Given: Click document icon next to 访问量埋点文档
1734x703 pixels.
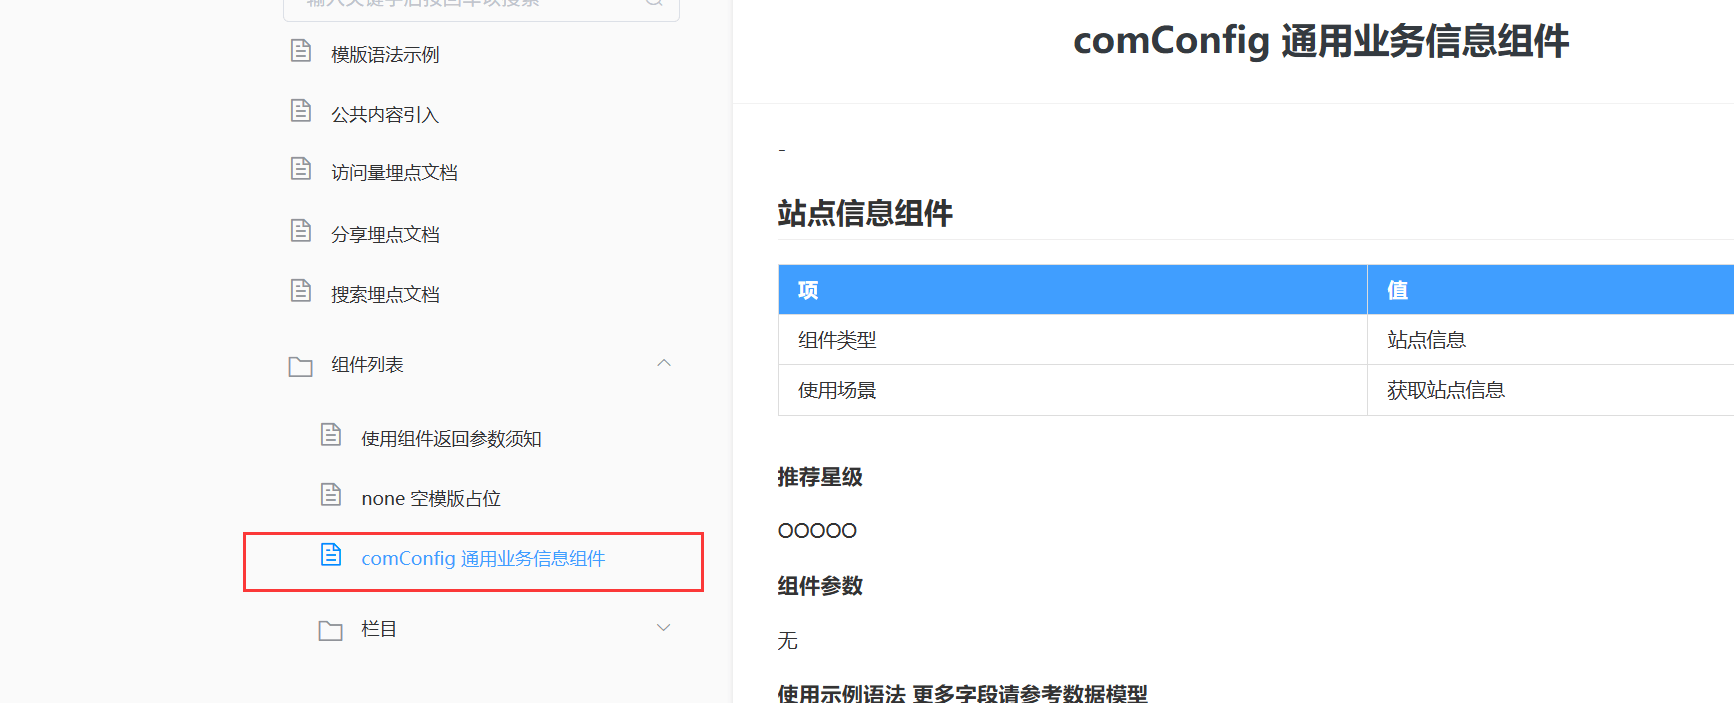Looking at the screenshot, I should (x=301, y=169).
